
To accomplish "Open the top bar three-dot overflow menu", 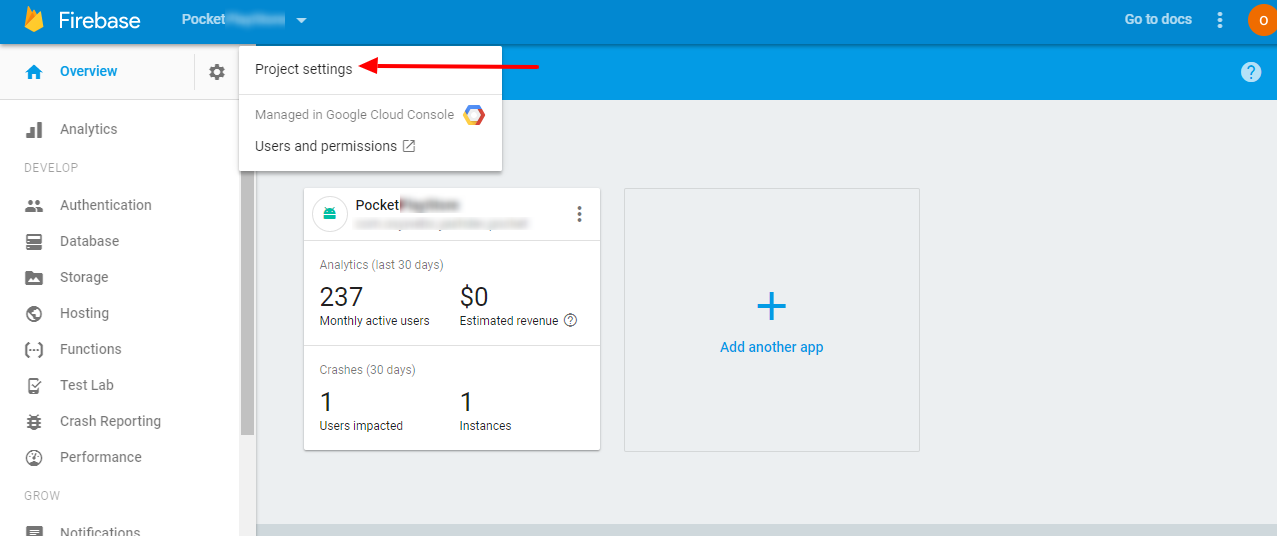I will coord(1219,20).
